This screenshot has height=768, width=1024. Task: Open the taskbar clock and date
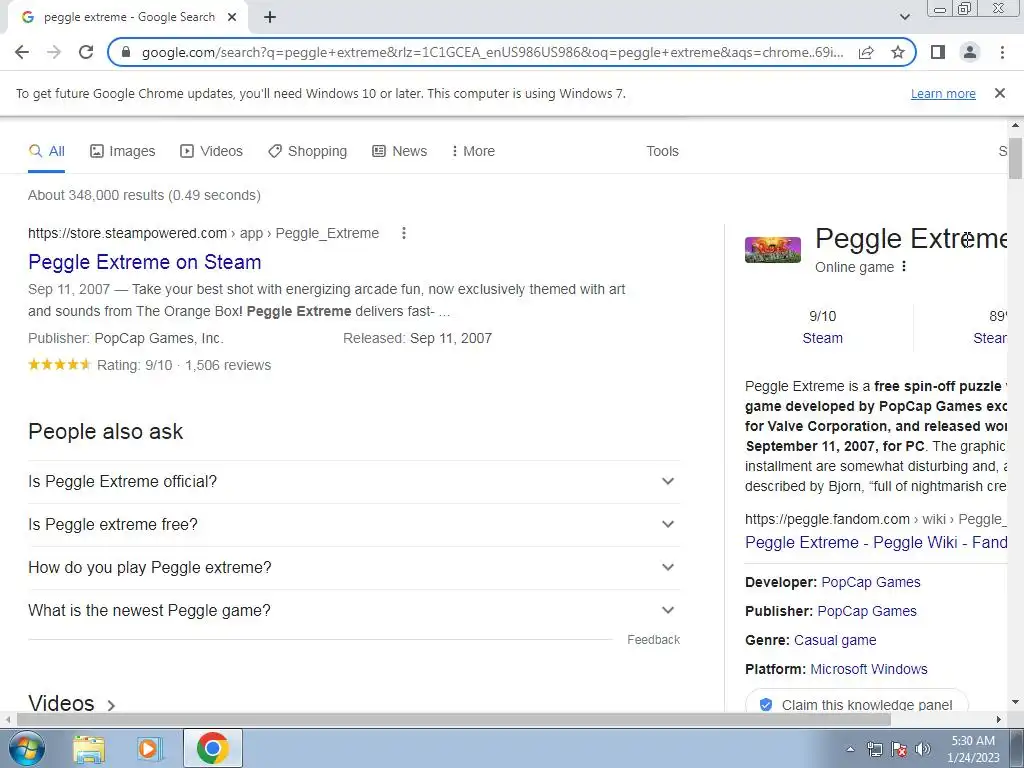tap(973, 749)
